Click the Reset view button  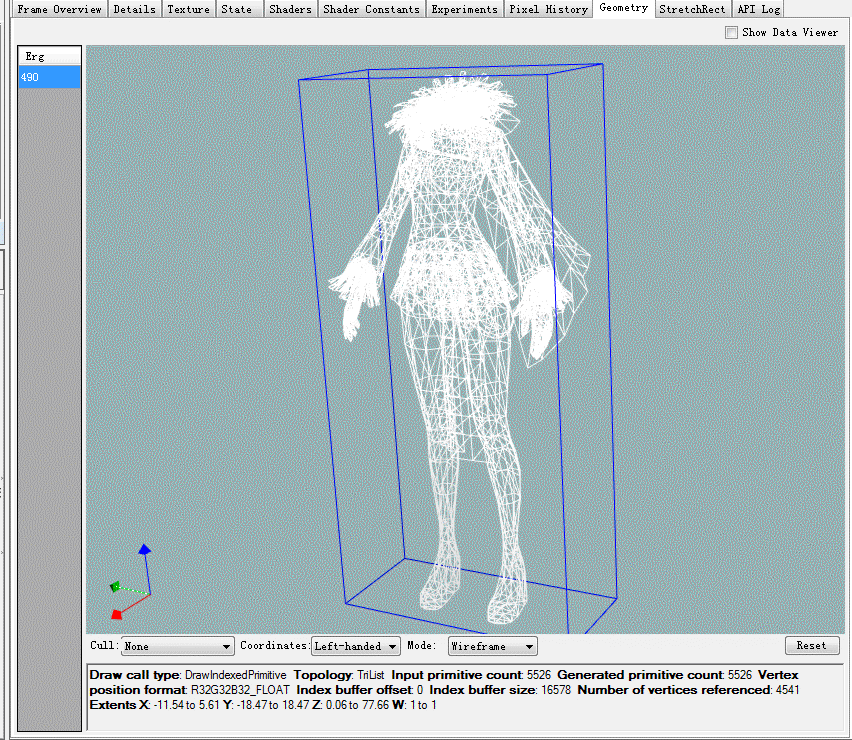click(x=812, y=645)
